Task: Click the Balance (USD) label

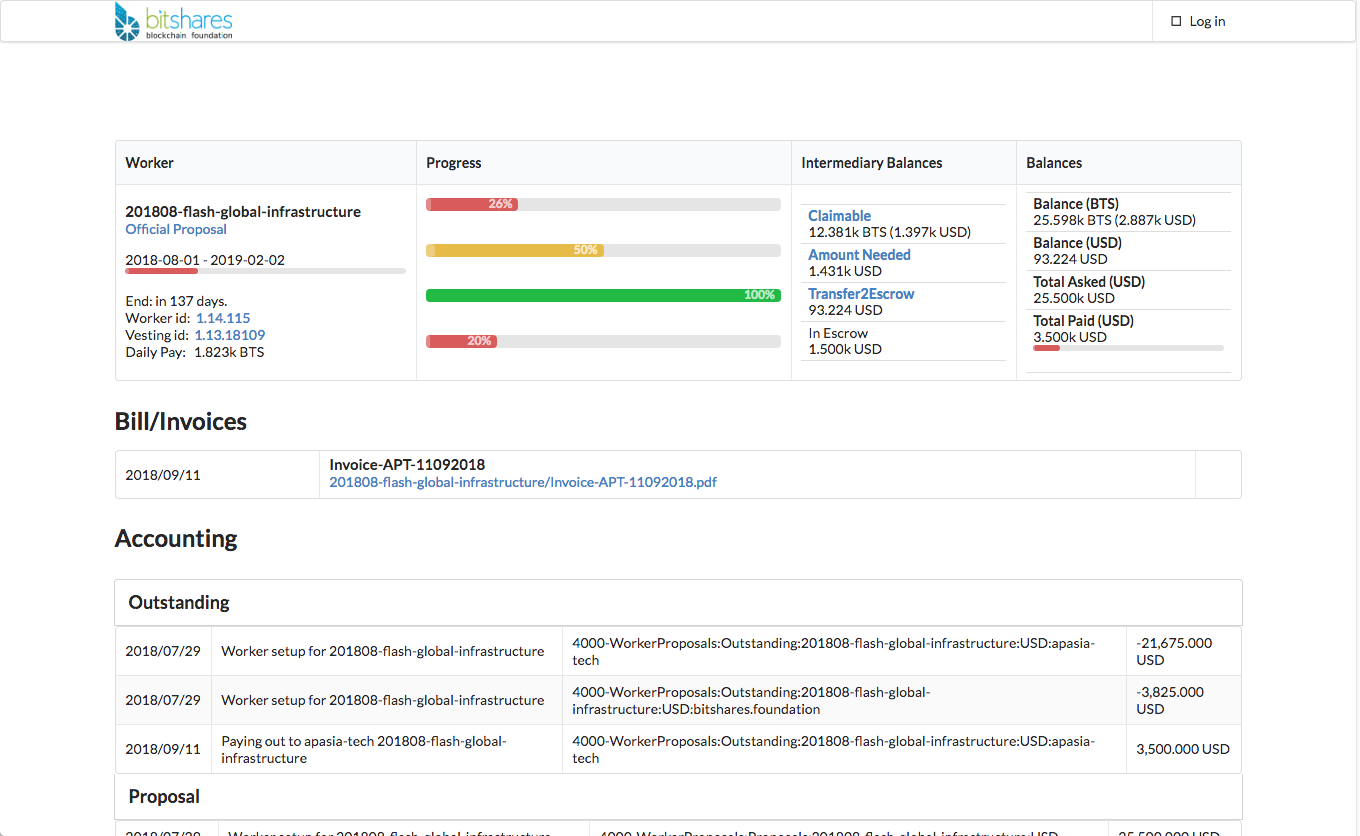Action: 1078,243
